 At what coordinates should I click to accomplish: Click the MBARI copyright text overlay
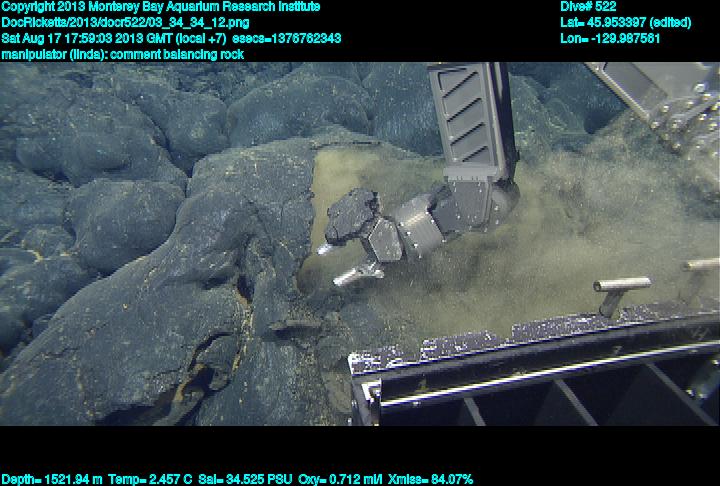point(160,7)
